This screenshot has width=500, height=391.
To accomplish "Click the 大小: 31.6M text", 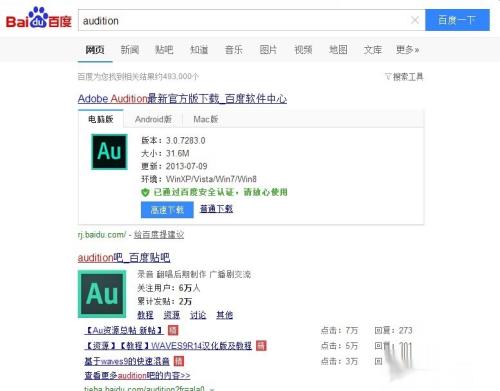I will (x=165, y=153).
